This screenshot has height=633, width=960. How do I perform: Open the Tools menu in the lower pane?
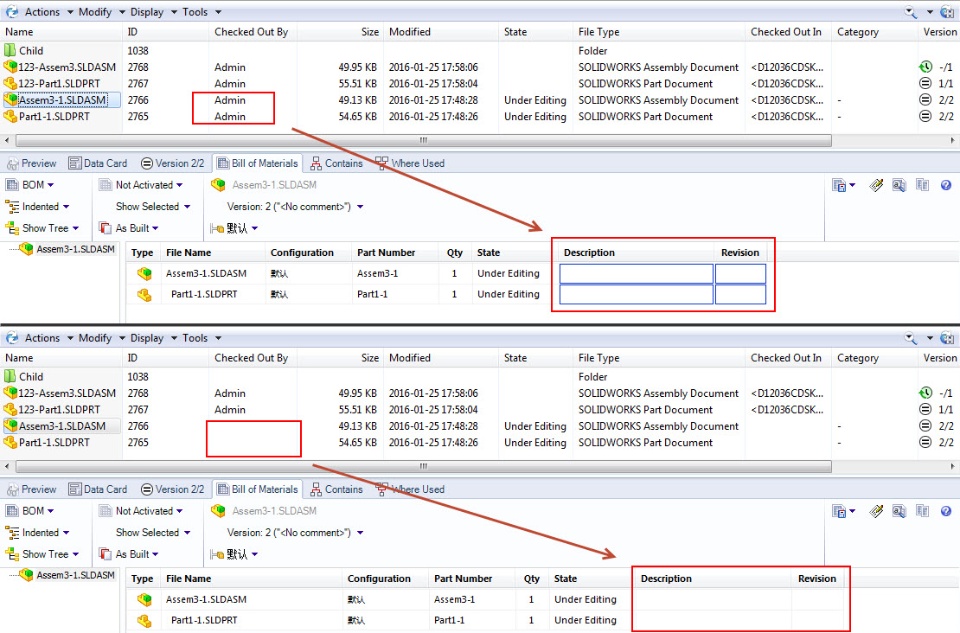click(201, 338)
